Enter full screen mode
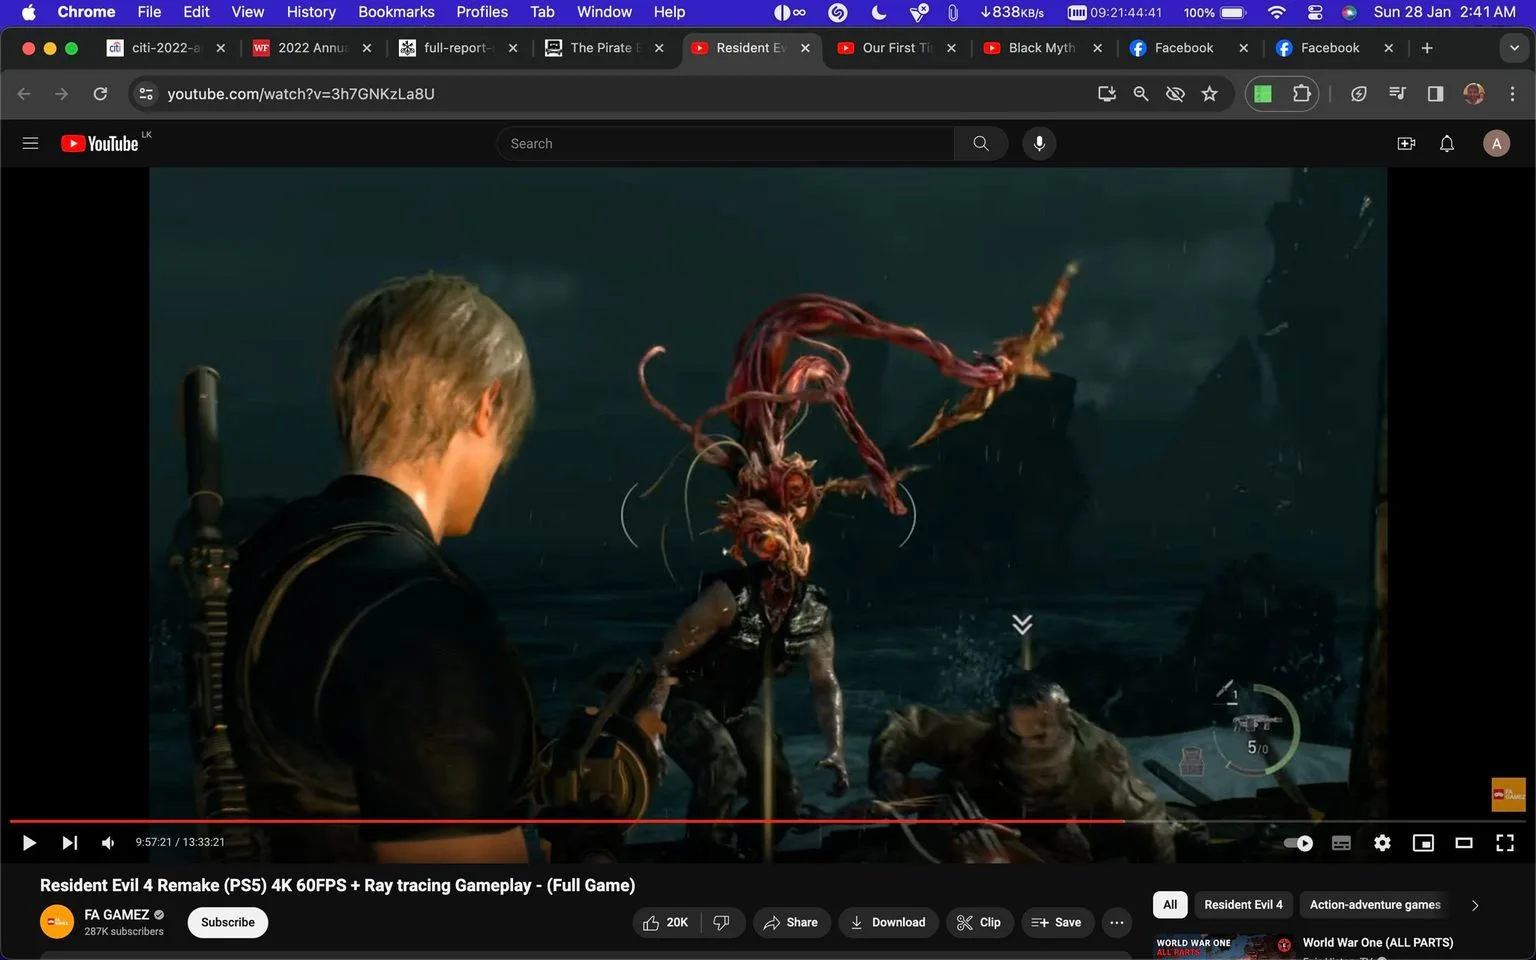This screenshot has height=960, width=1536. tap(1505, 843)
